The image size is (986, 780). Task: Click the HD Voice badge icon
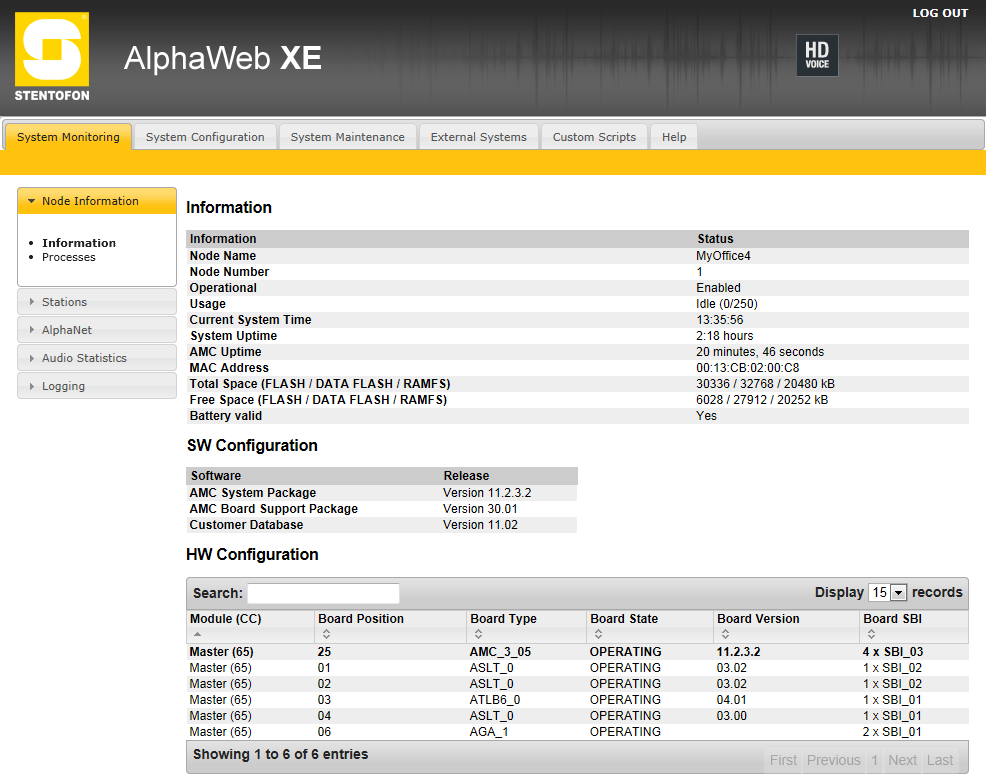click(817, 56)
